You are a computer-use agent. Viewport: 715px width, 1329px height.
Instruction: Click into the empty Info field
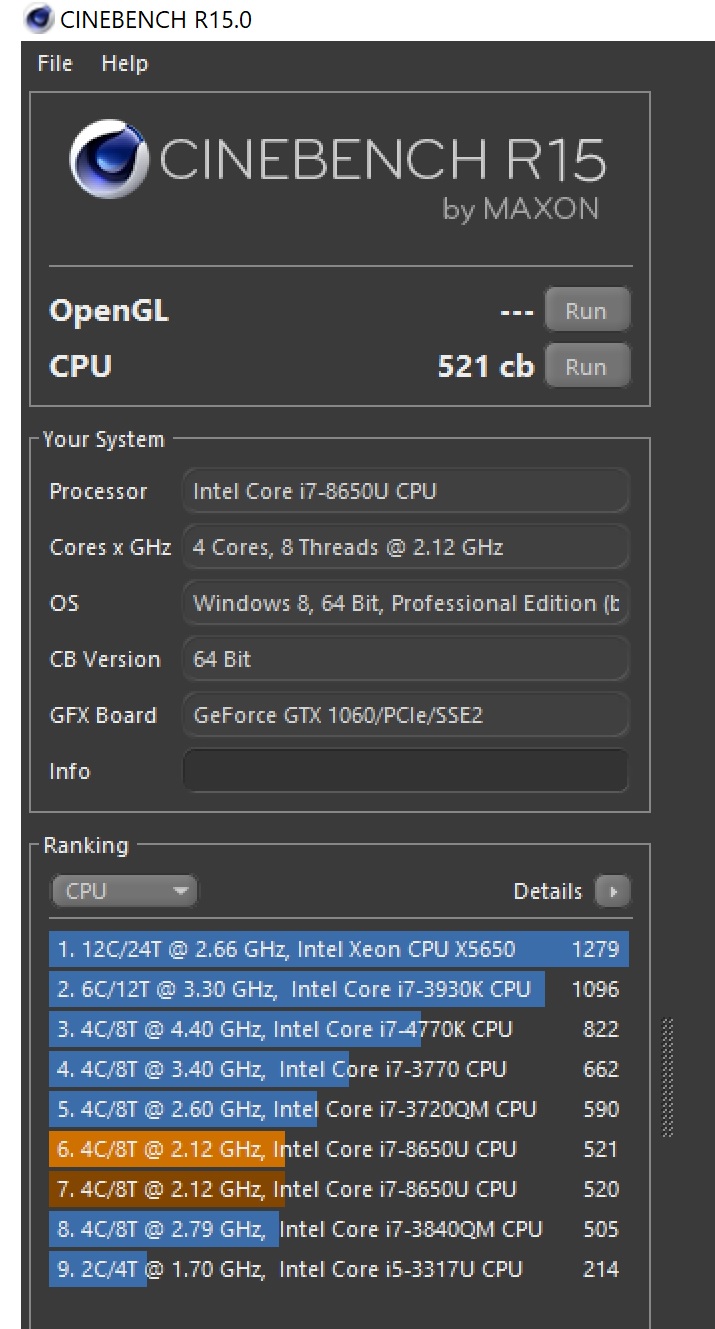coord(406,771)
